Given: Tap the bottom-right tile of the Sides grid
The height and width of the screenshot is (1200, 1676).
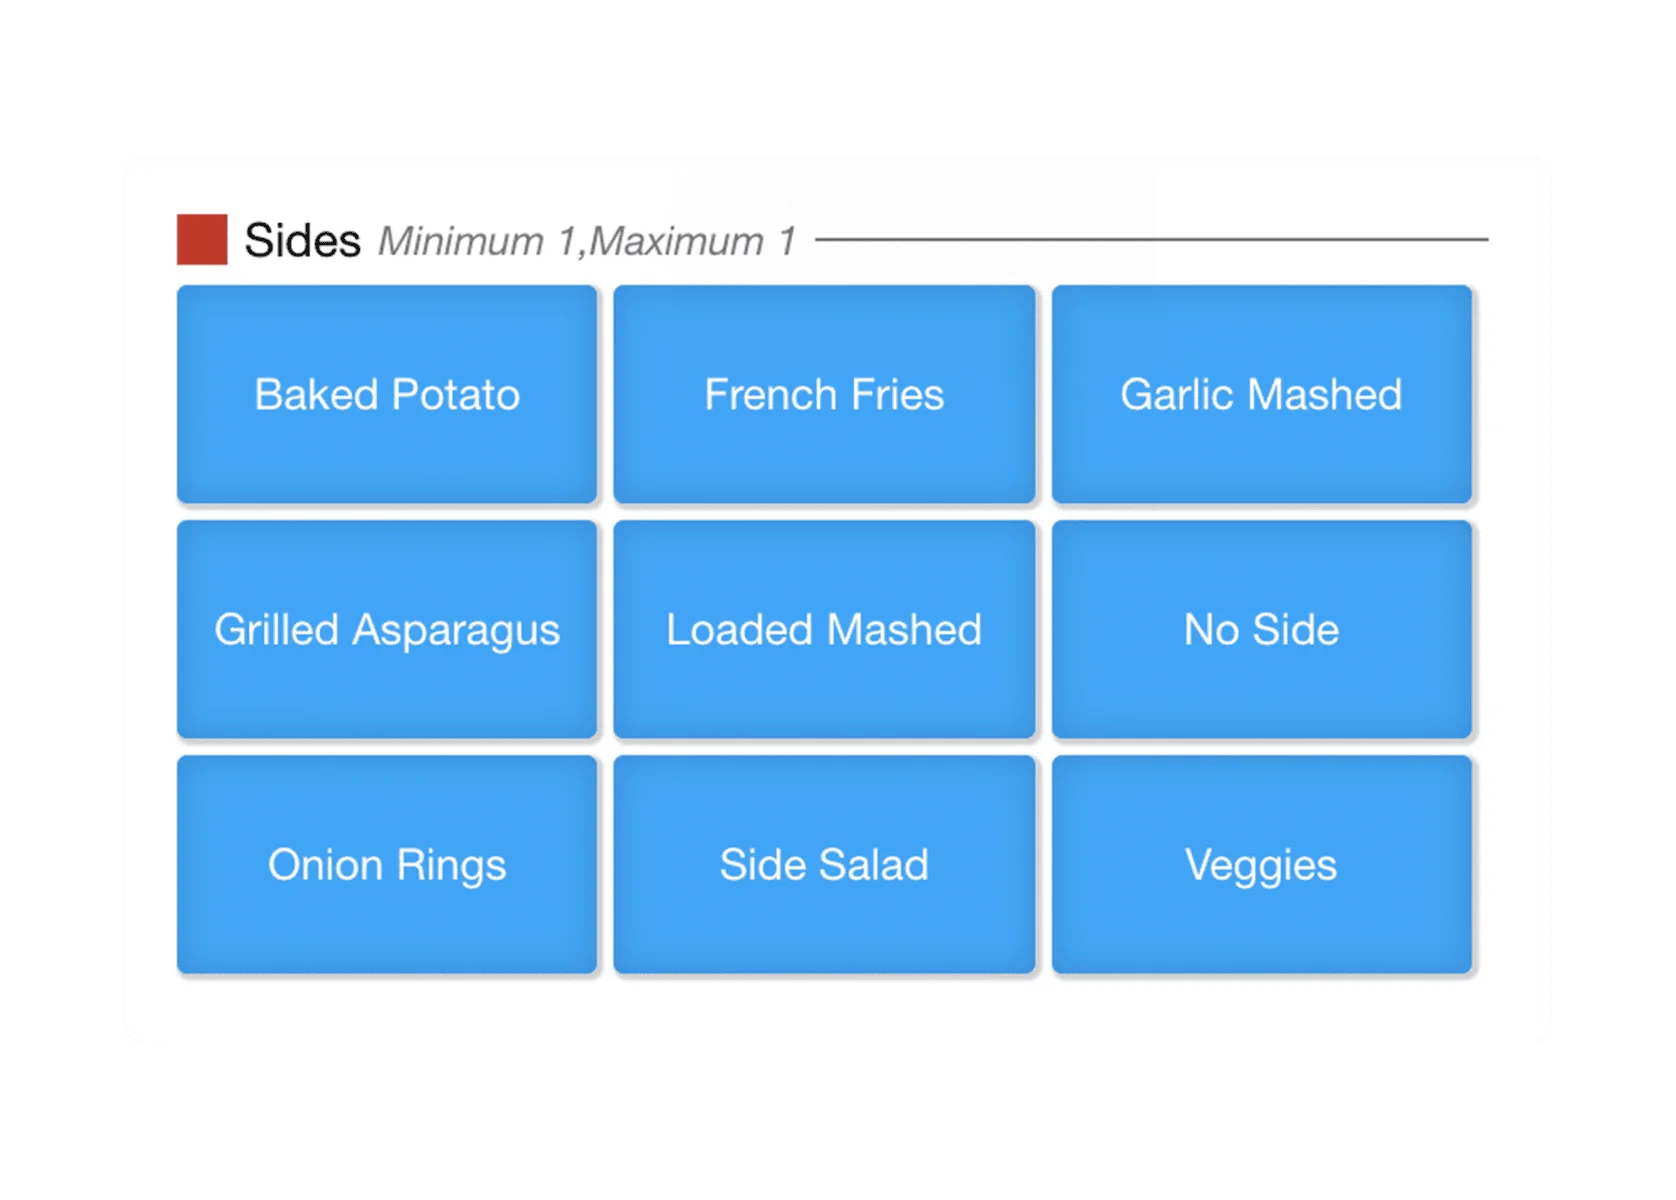Looking at the screenshot, I should point(1261,864).
